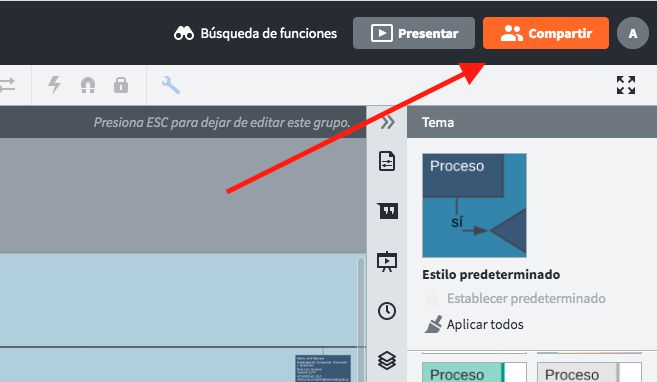Image resolution: width=657 pixels, height=382 pixels.
Task: Toggle the padlock lock icon
Action: click(x=121, y=85)
